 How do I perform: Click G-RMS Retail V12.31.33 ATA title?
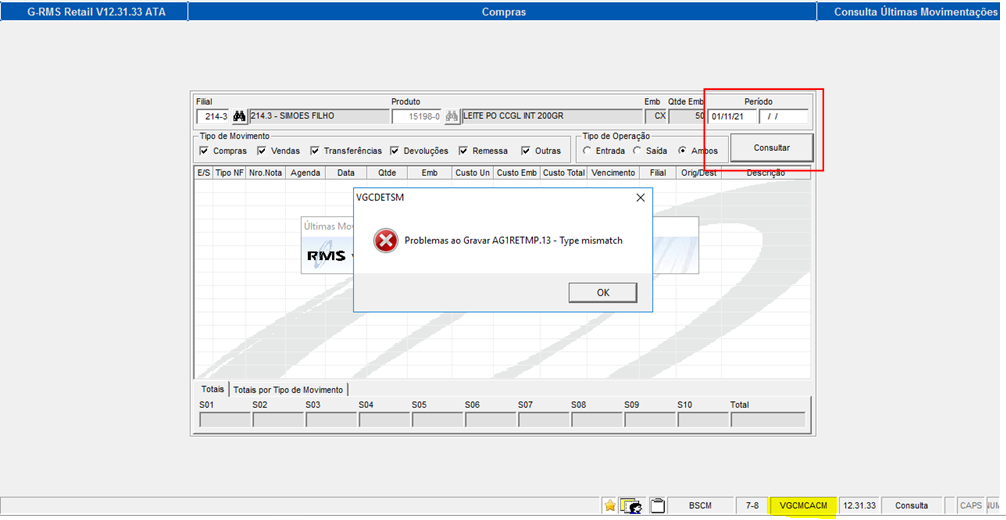coord(96,12)
